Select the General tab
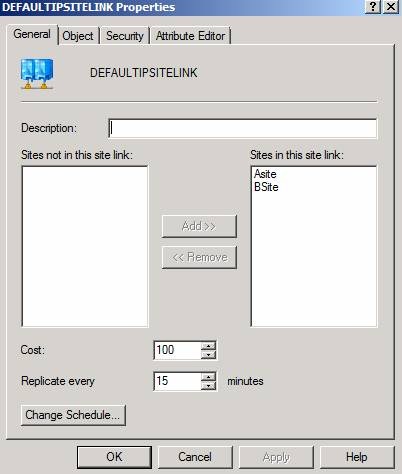The image size is (402, 474). click(32, 34)
